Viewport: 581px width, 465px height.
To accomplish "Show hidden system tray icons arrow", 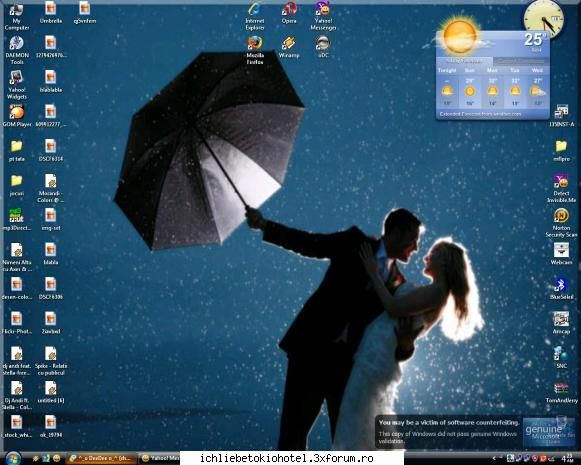I will (x=494, y=459).
